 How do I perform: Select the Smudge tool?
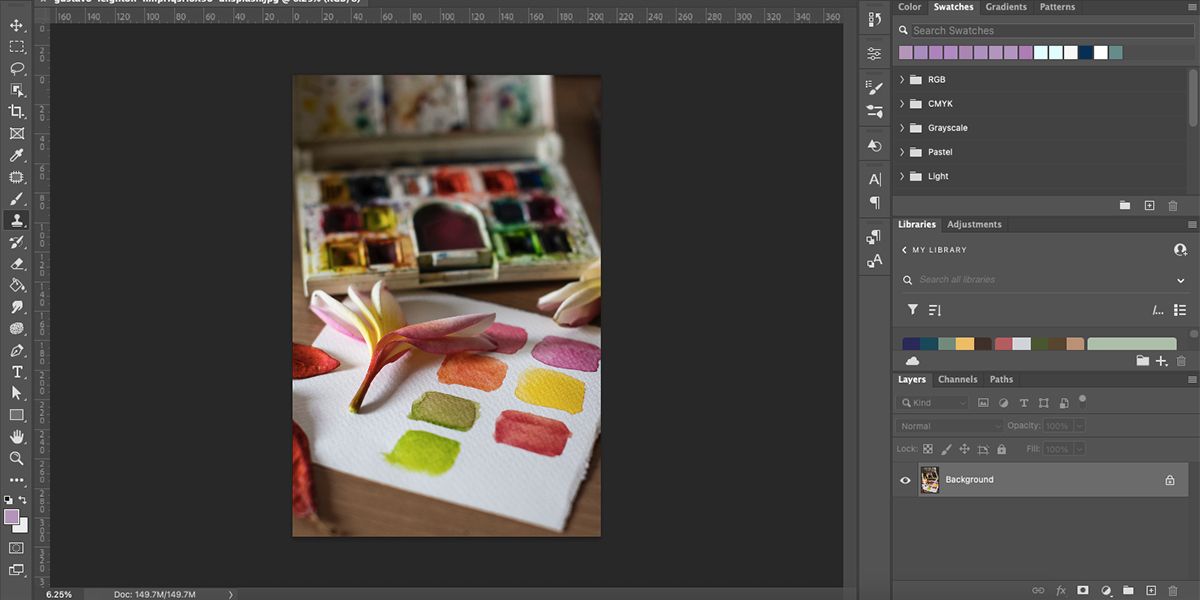[17, 307]
